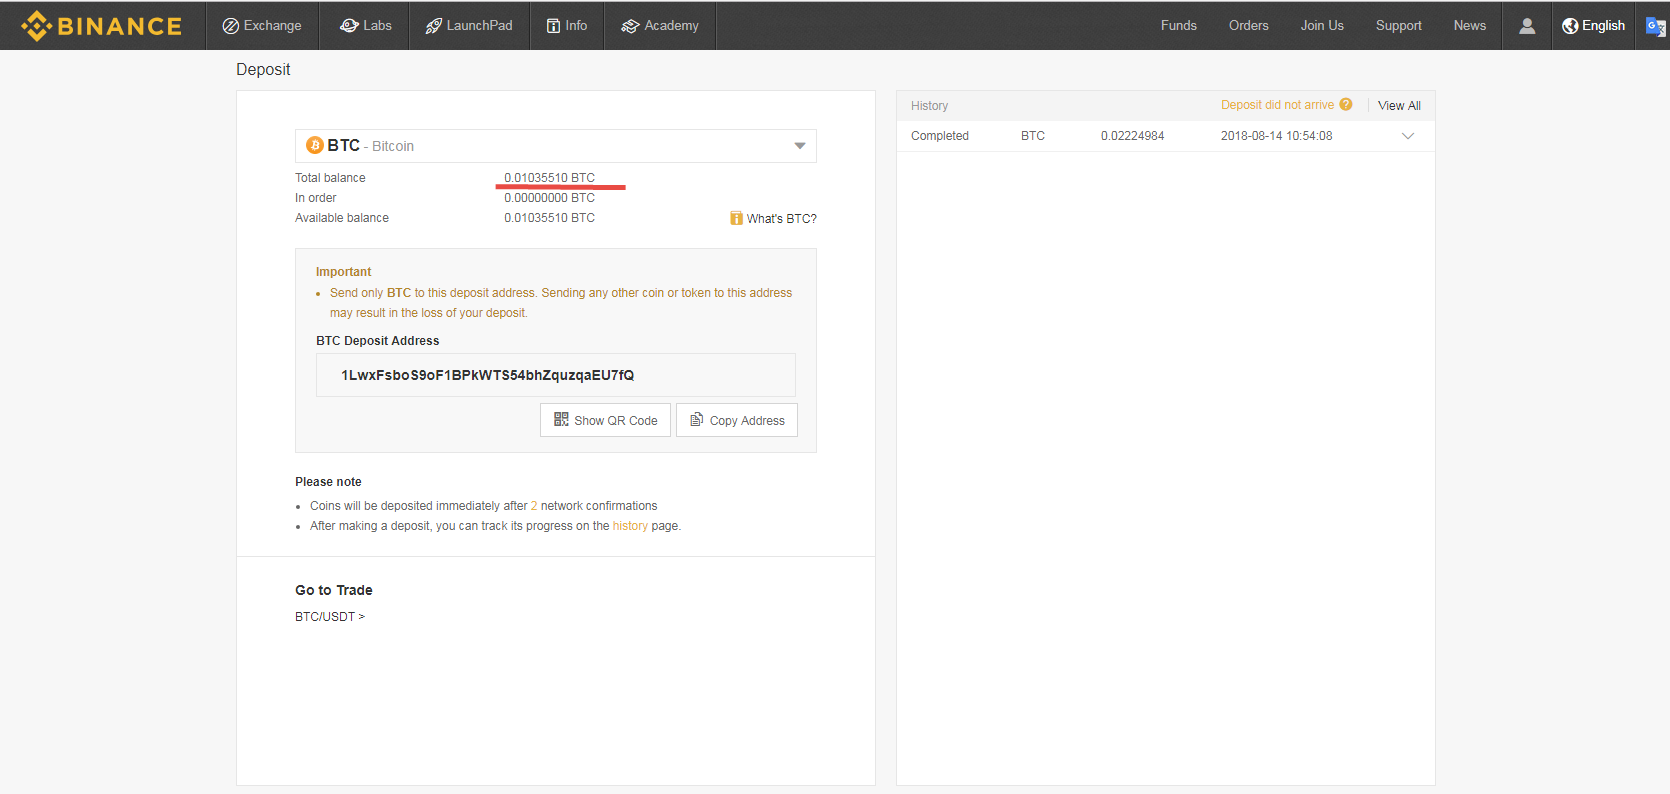Click the deposit date 2018-08-14 10:54:08

pyautogui.click(x=1277, y=136)
